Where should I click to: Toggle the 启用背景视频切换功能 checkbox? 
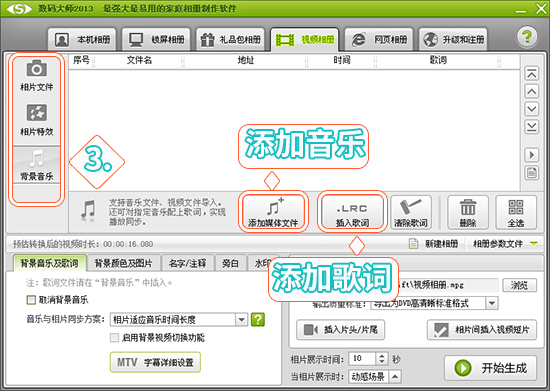pyautogui.click(x=114, y=338)
